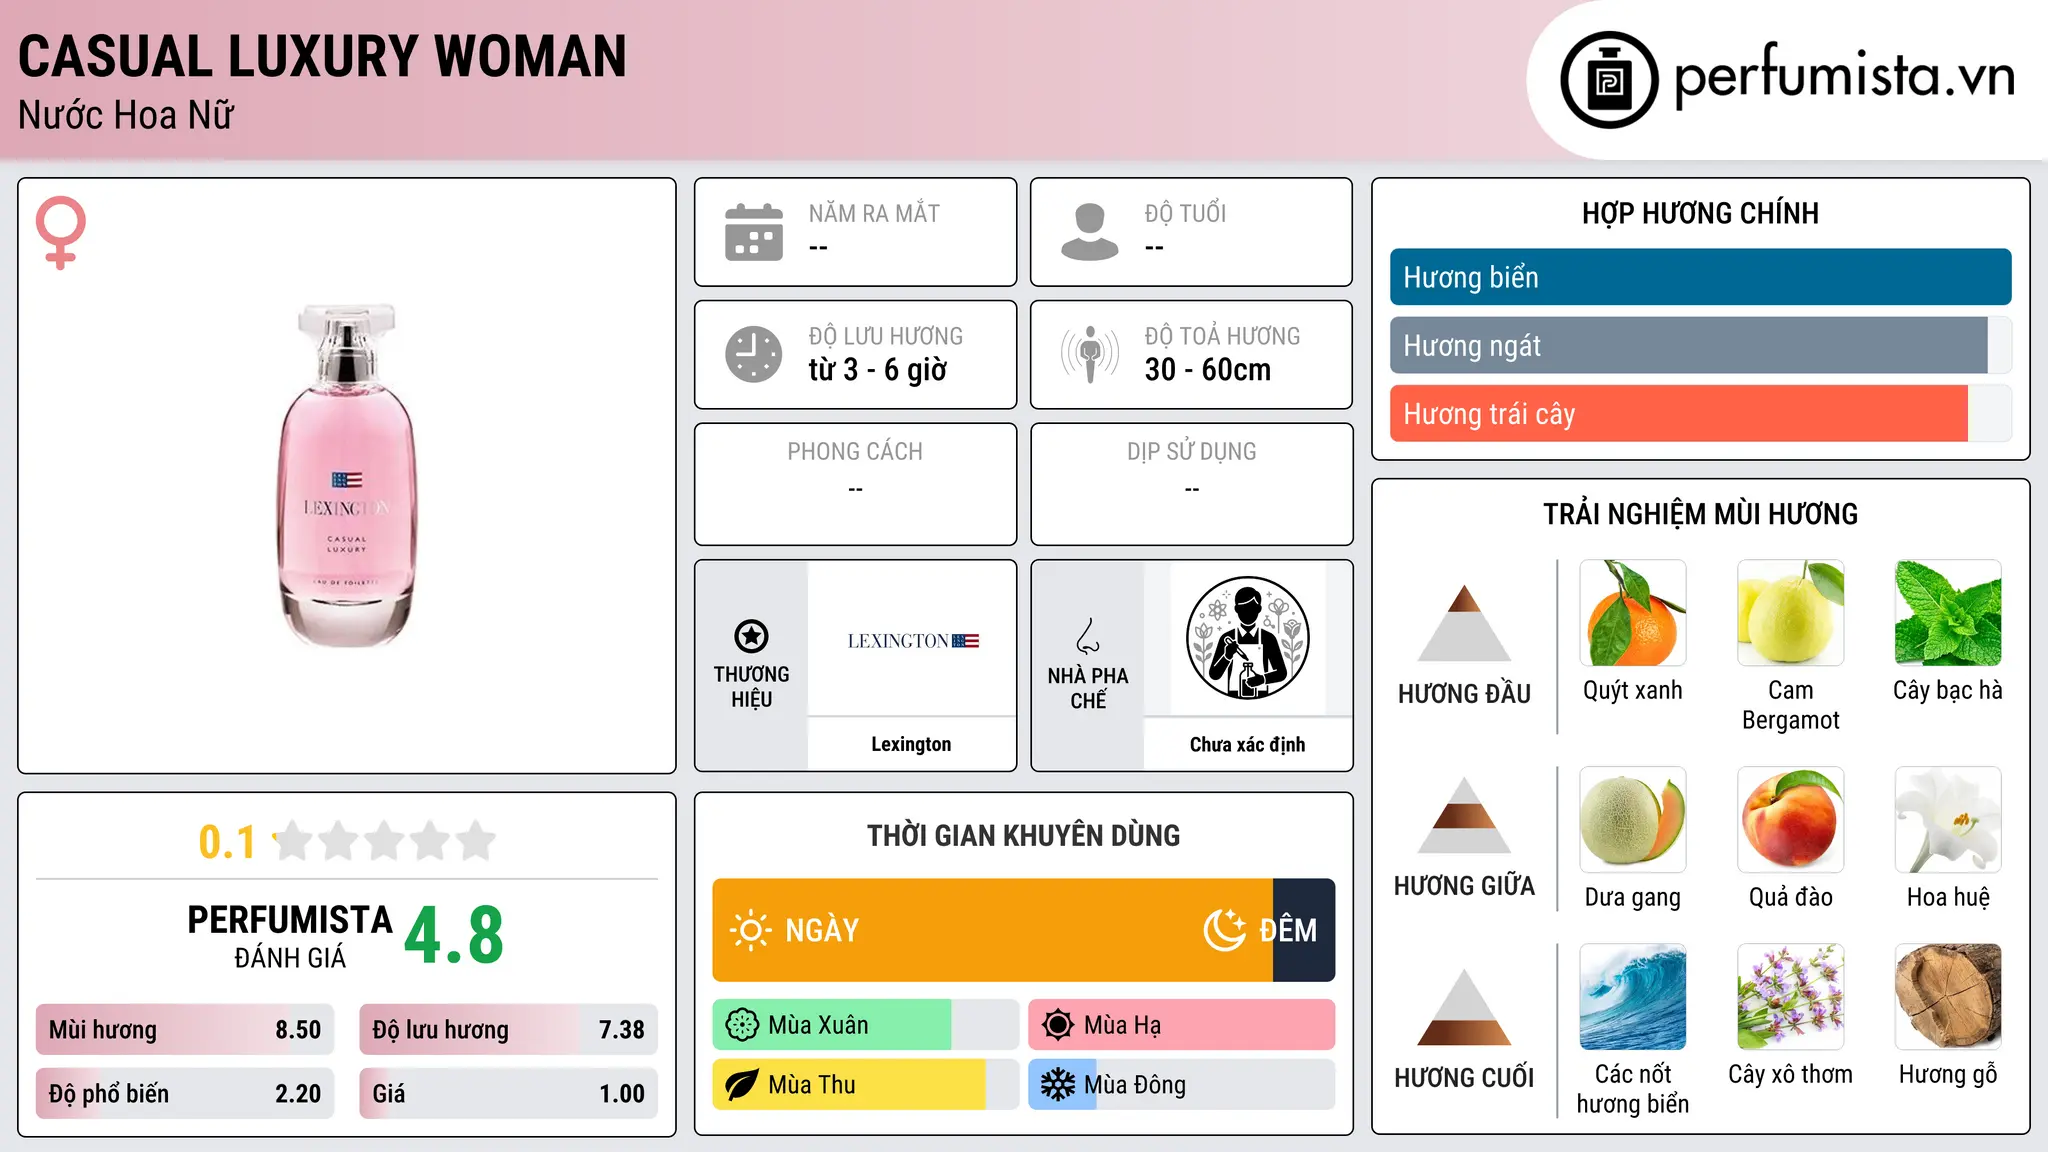This screenshot has height=1152, width=2048.
Task: Click the CASUAL LUXURY WOMAN title
Action: (x=322, y=56)
